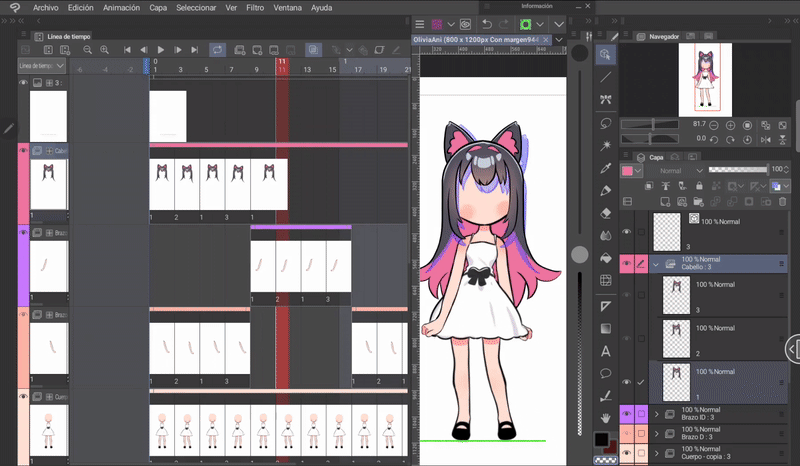Viewport: 800px width, 466px height.
Task: Open the Archivo menu
Action: (45, 8)
